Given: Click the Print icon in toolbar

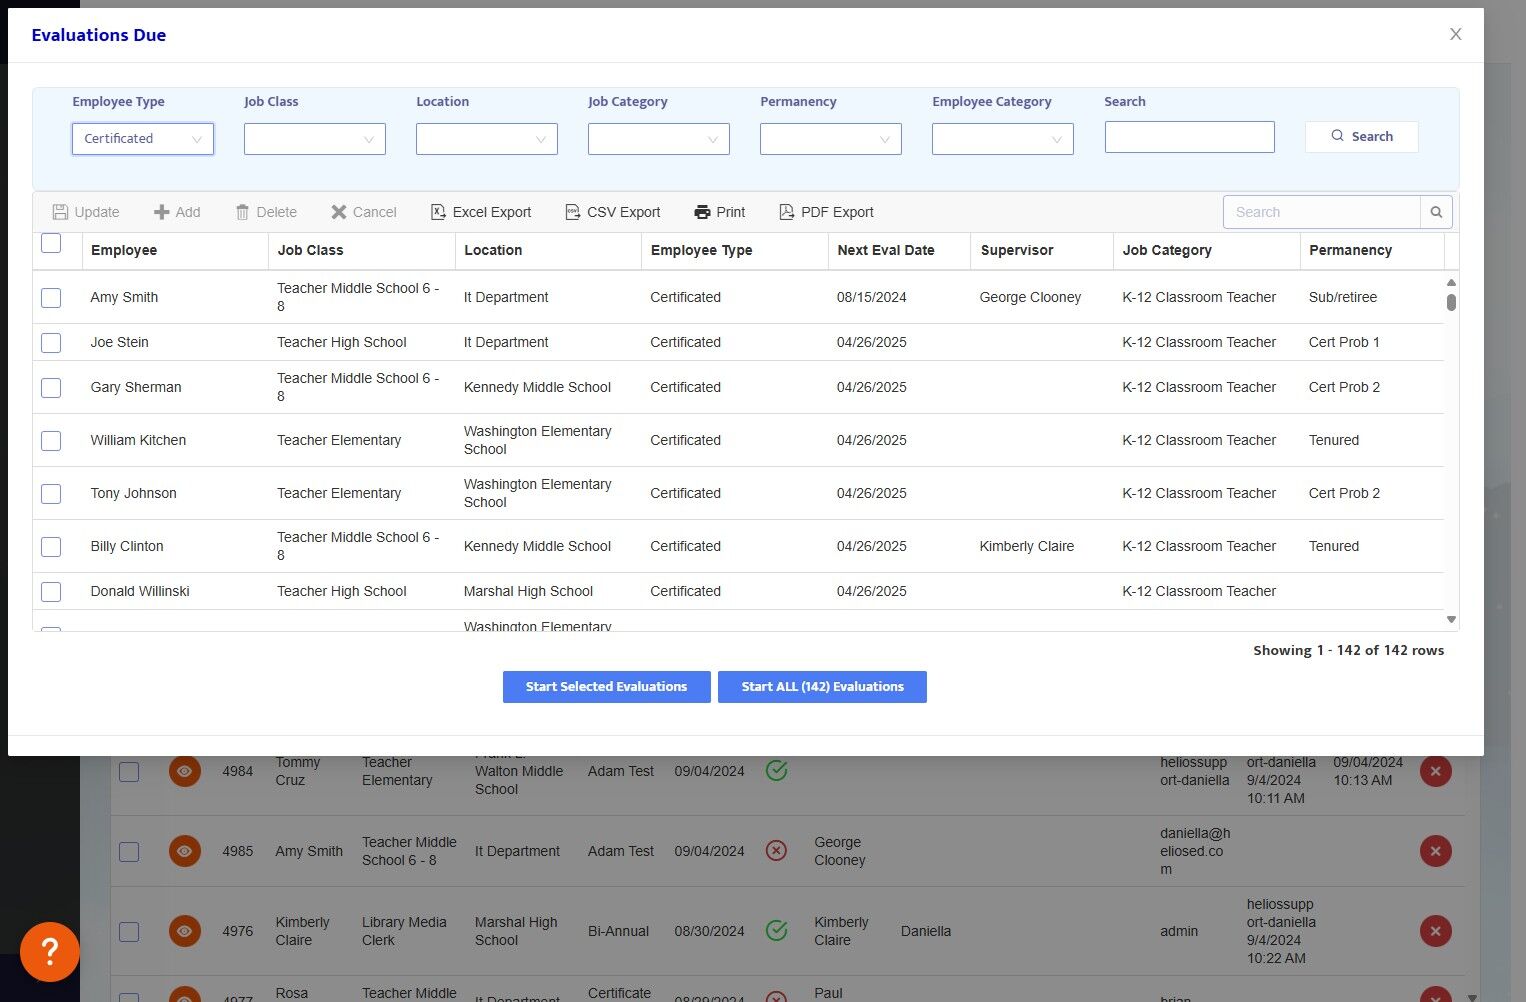Looking at the screenshot, I should pyautogui.click(x=703, y=212).
